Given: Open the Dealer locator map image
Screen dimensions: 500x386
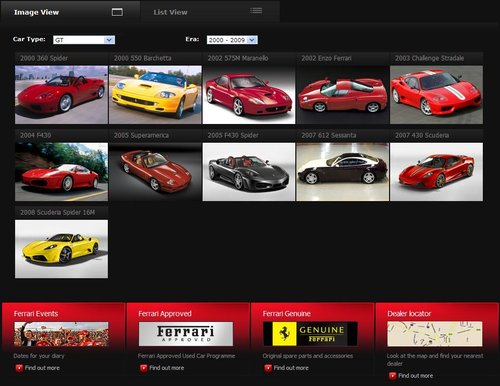Looking at the screenshot, I should click(435, 334).
